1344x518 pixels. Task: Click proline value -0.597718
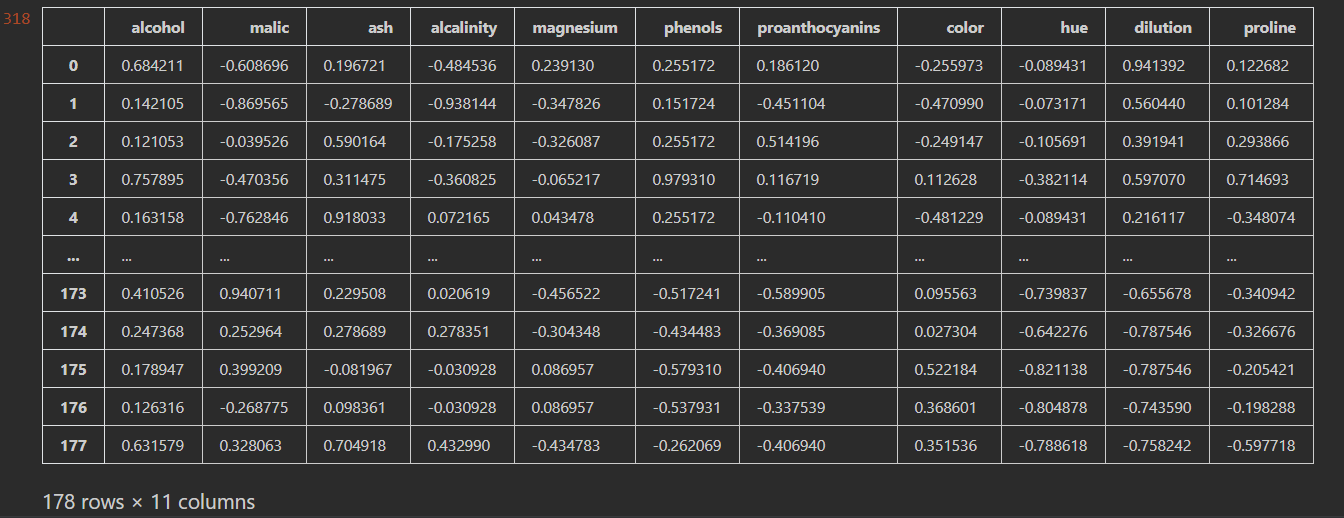click(x=1258, y=446)
